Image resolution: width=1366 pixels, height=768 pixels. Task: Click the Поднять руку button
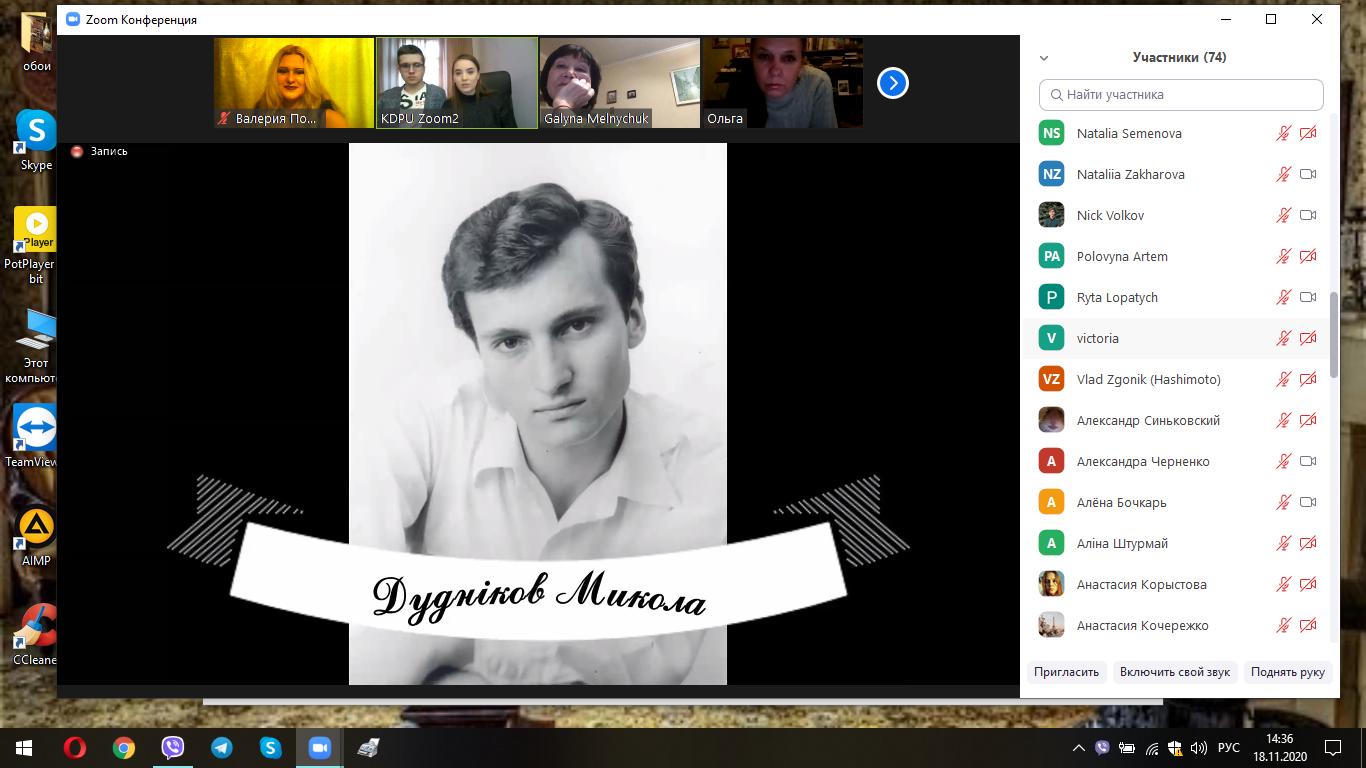point(1287,672)
